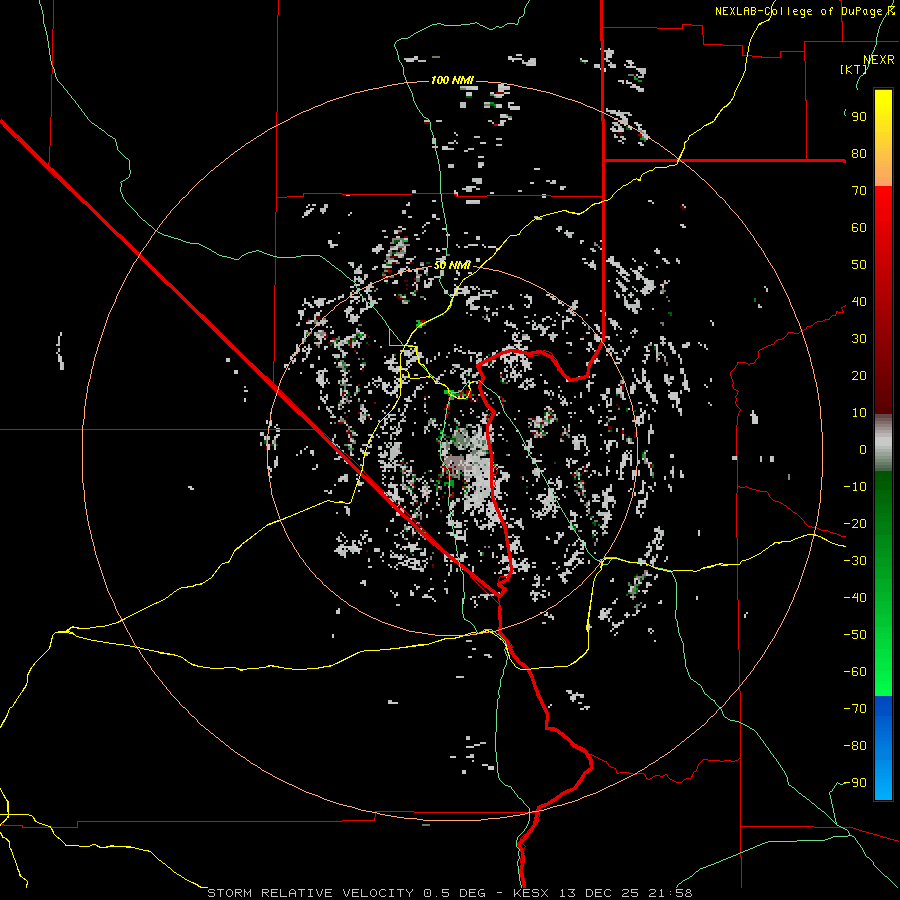Click the -30 value on the velocity scale
Image resolution: width=900 pixels, height=900 pixels.
click(x=855, y=561)
